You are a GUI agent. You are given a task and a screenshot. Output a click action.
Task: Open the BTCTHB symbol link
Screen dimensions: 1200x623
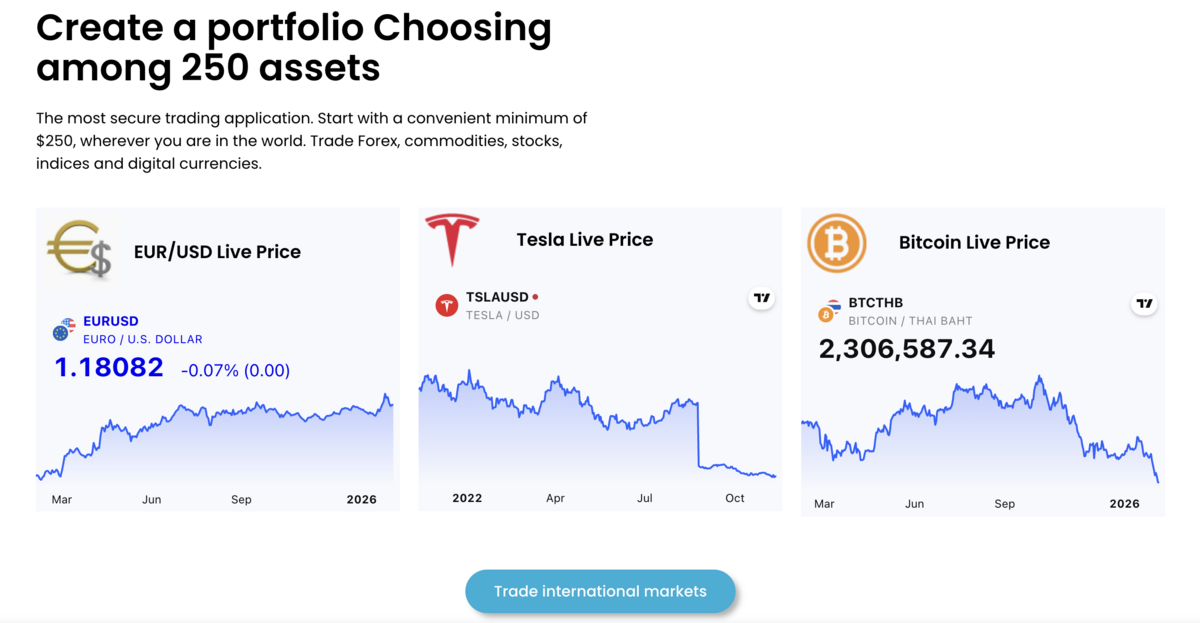coord(876,303)
